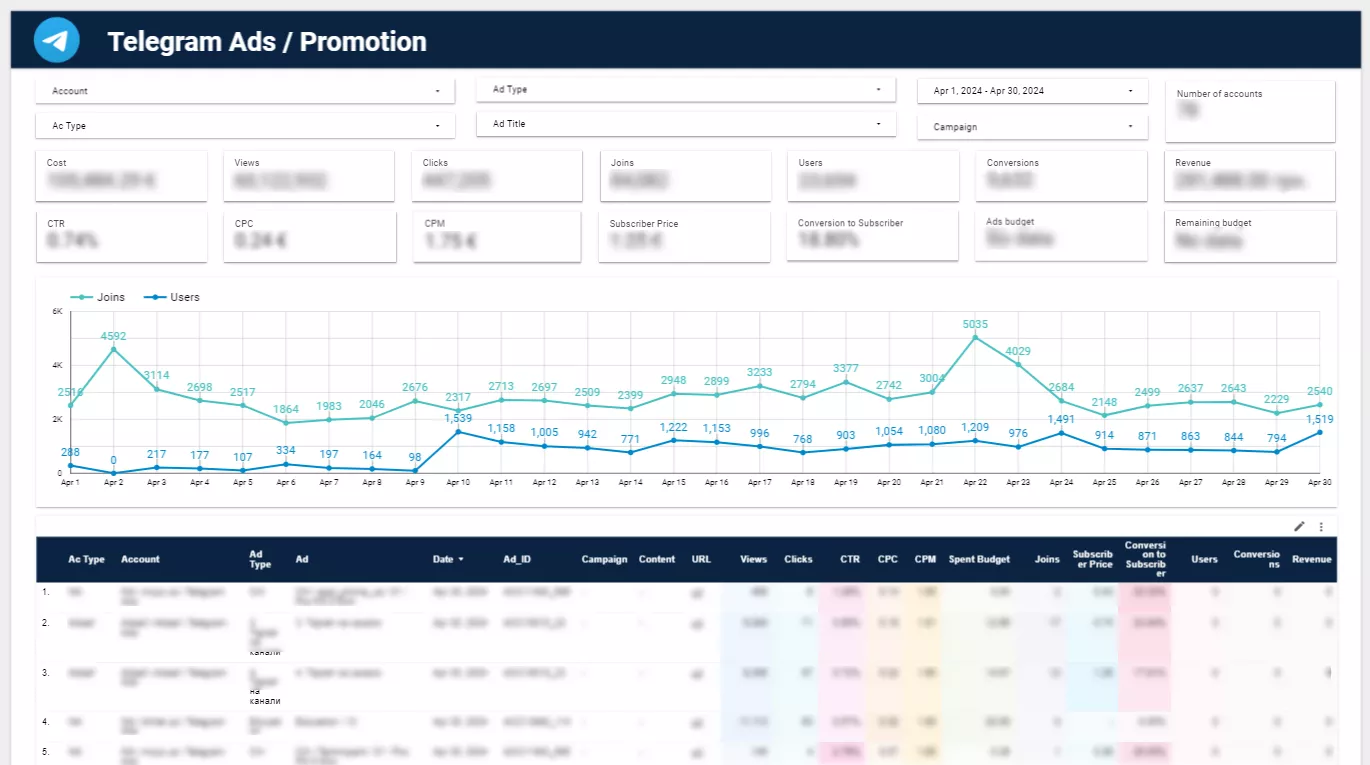
Task: Click the Conversions scorecard
Action: 1061,176
